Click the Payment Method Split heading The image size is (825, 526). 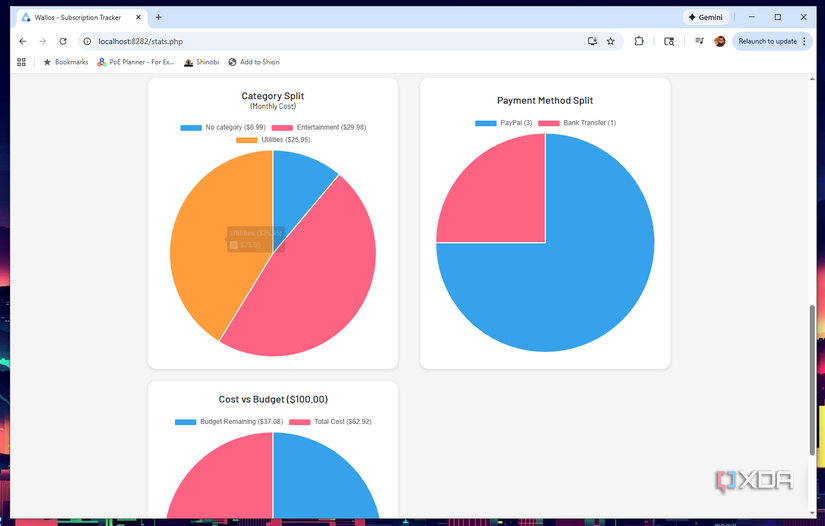click(545, 100)
